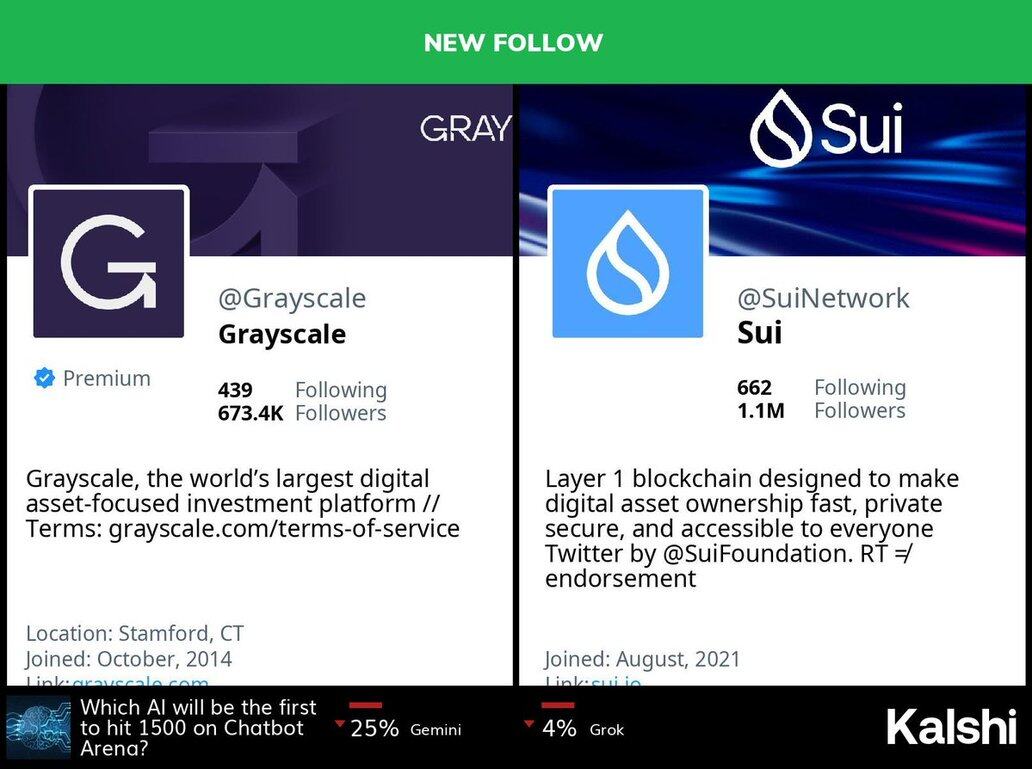1032x769 pixels.
Task: Click the red down arrow beside Grok 4%
Action: coord(531,724)
